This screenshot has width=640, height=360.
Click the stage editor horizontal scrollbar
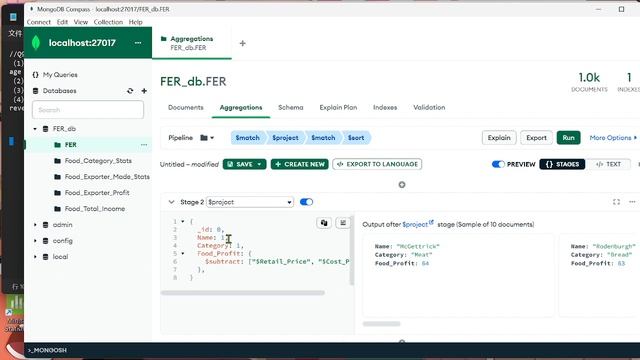click(243, 293)
